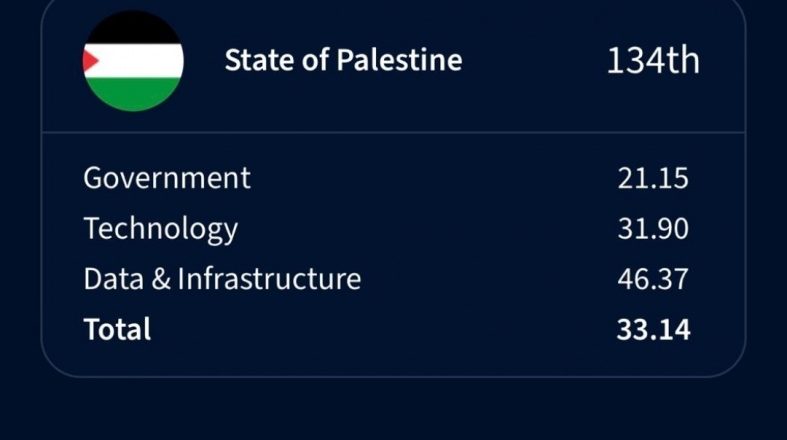This screenshot has width=787, height=440.
Task: Select the Technology category label
Action: point(160,228)
